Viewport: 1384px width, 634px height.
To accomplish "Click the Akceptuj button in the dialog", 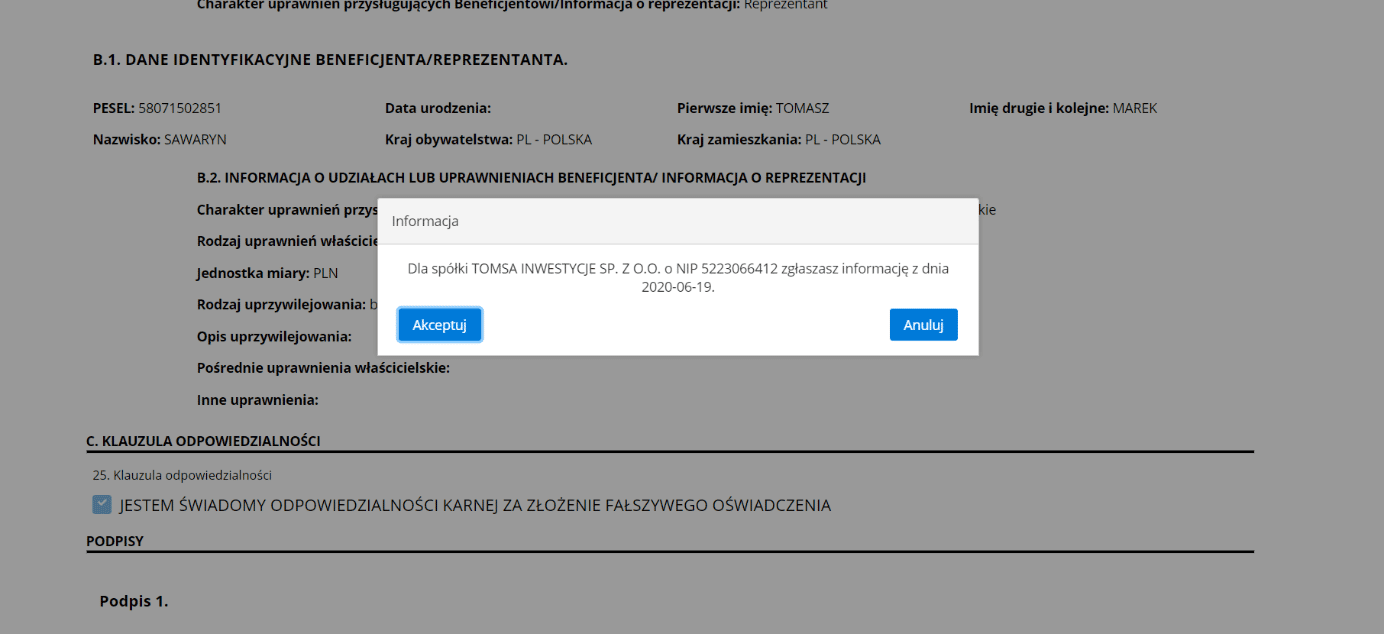I will [x=439, y=324].
